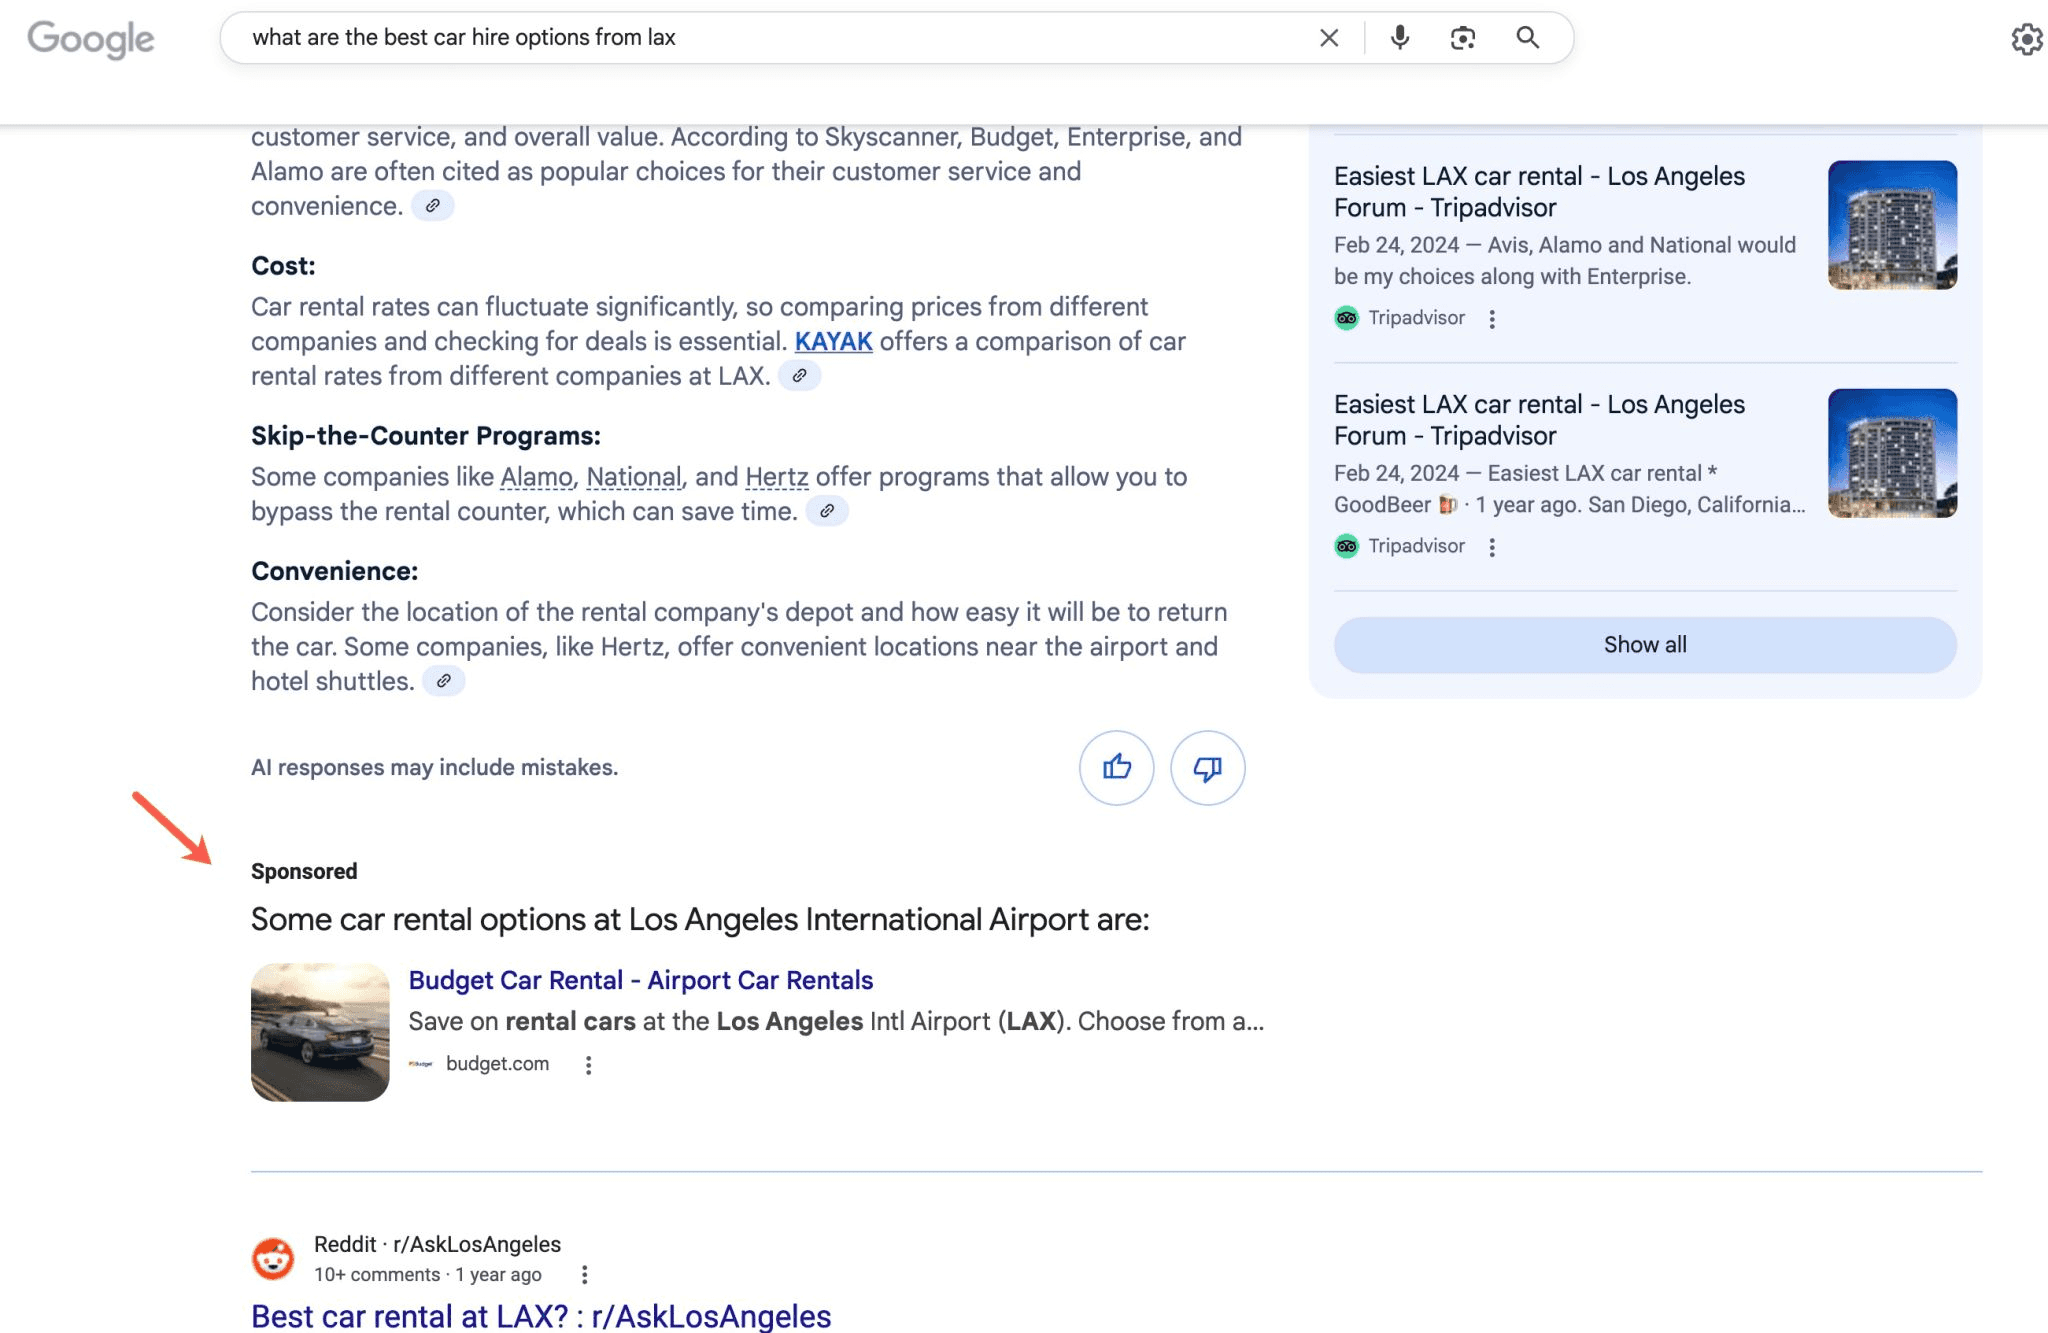This screenshot has width=2048, height=1333.
Task: Open three-dot menu of first Tripadvisor card
Action: click(x=1492, y=319)
